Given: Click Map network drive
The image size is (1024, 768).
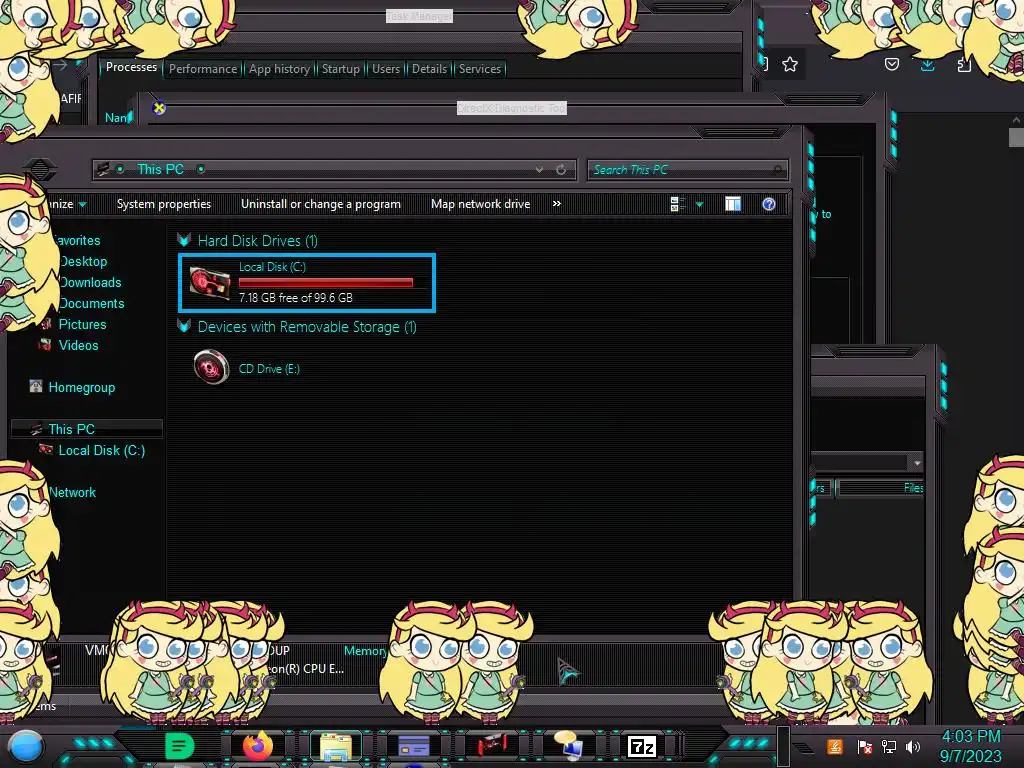Looking at the screenshot, I should click(x=481, y=204).
